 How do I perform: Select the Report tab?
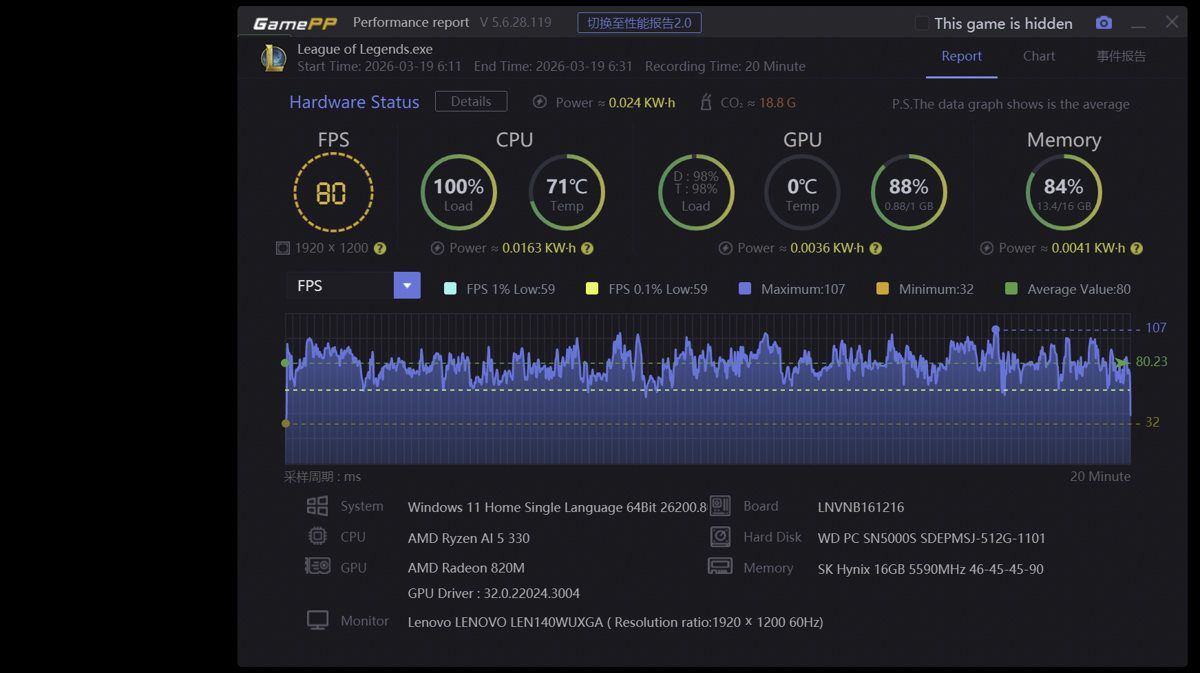click(x=961, y=56)
